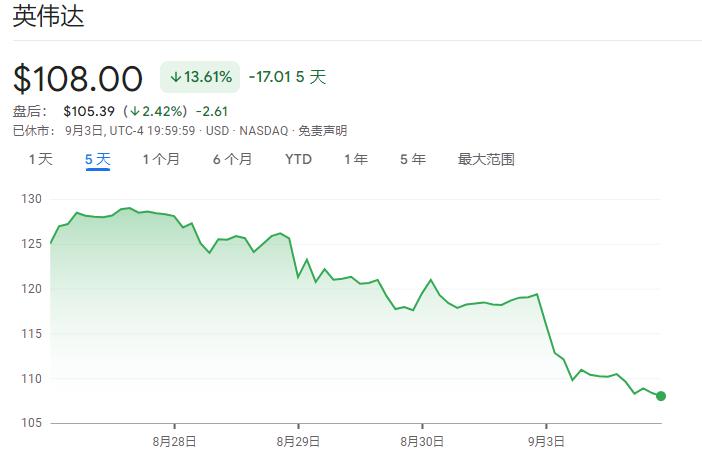Click the 8月28日 date label on the axis
The height and width of the screenshot is (459, 702).
coord(174,441)
